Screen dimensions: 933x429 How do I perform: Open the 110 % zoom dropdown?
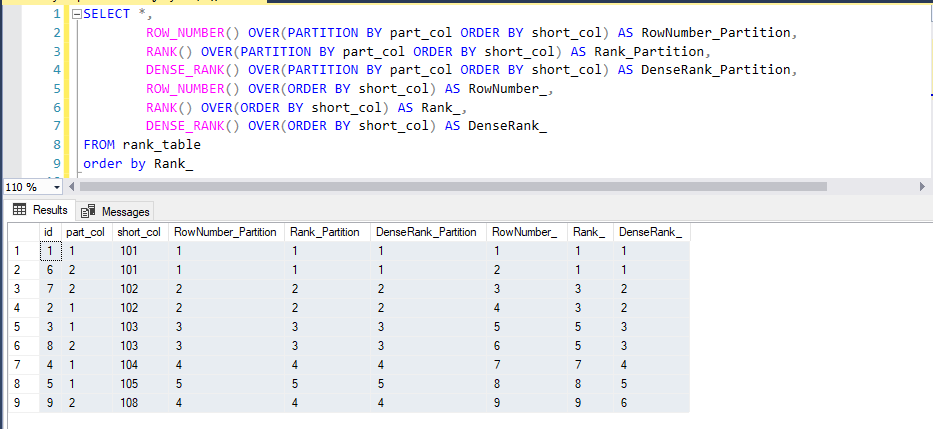click(x=56, y=187)
